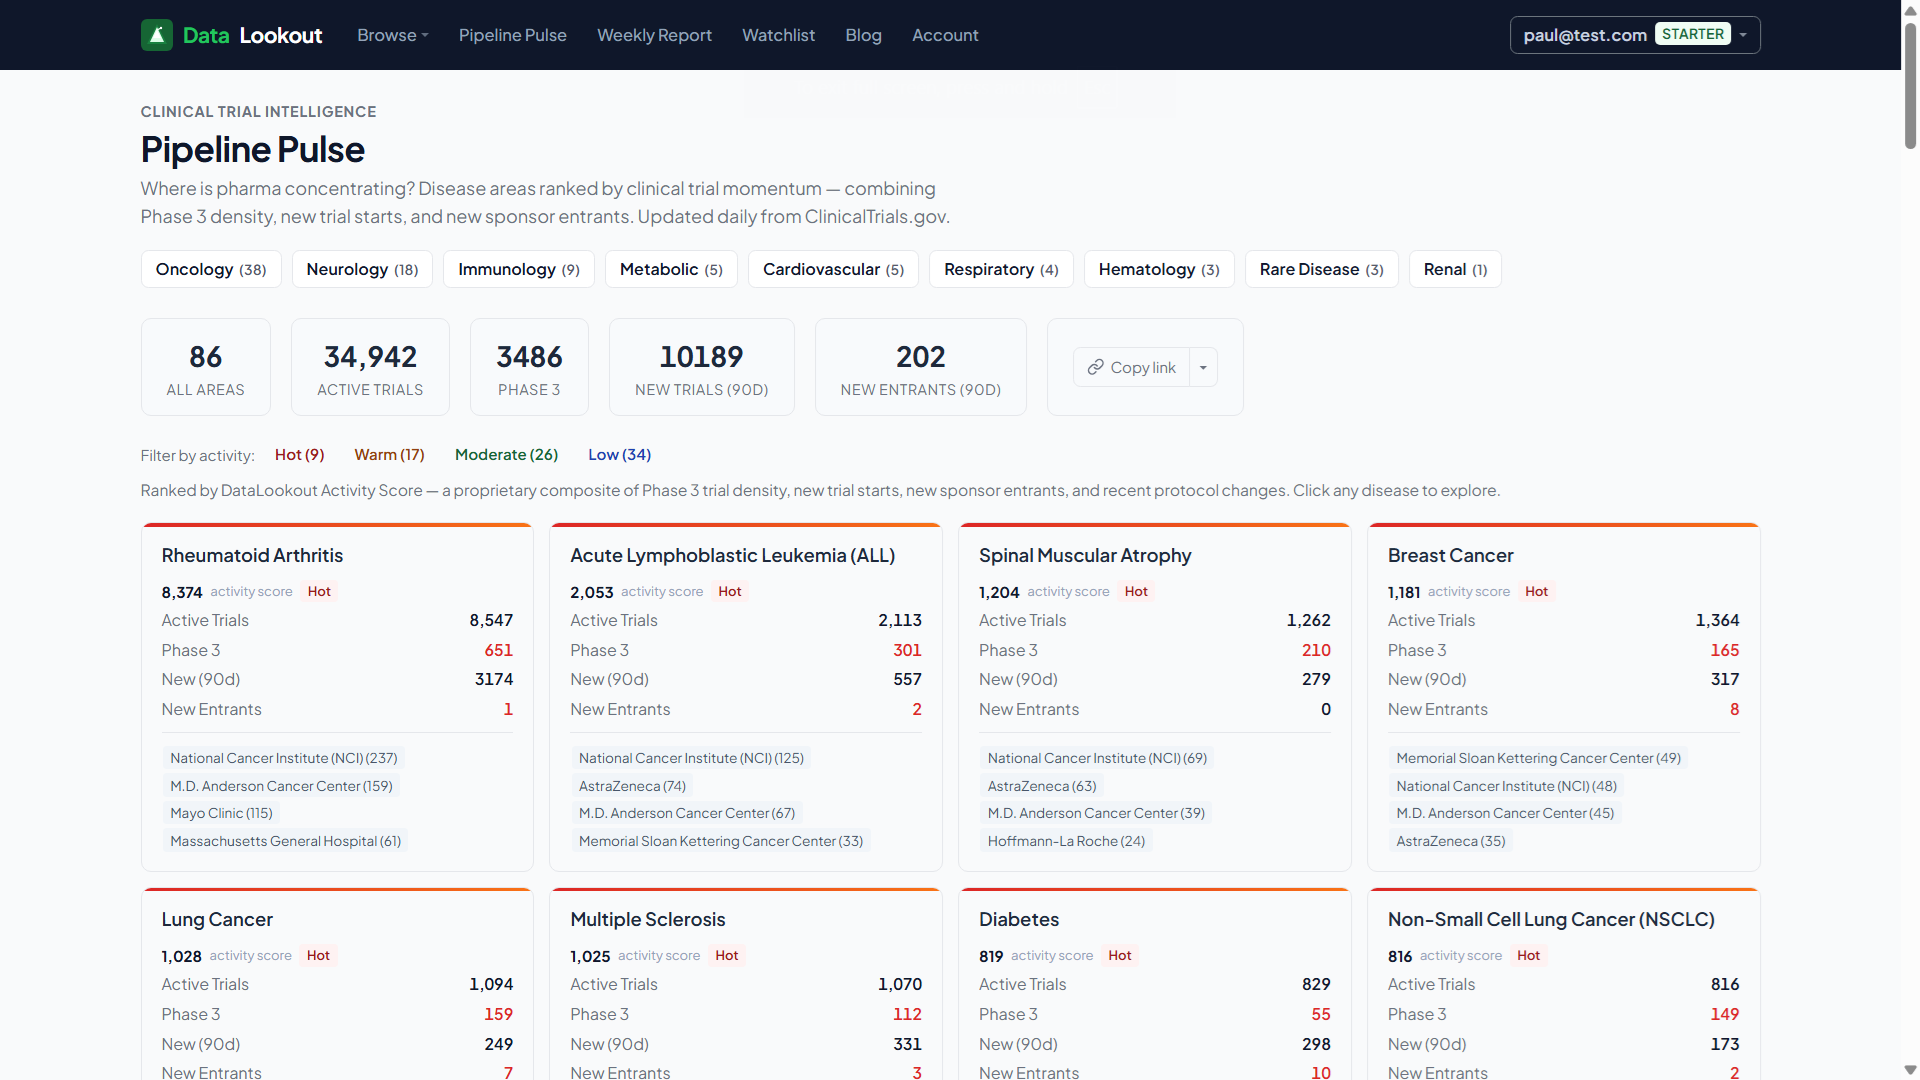The image size is (1920, 1080).
Task: Click the scroll-down arrow at bottom right
Action: [x=1910, y=1070]
